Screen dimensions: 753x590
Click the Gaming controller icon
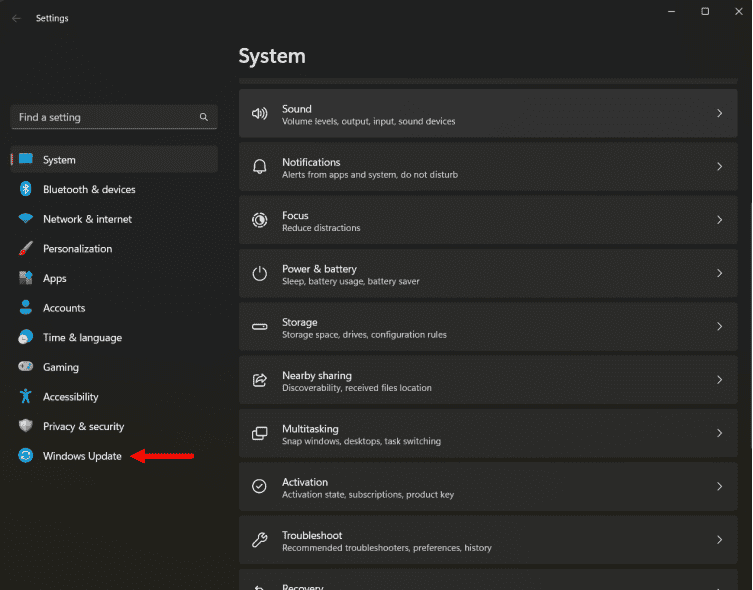(x=26, y=367)
